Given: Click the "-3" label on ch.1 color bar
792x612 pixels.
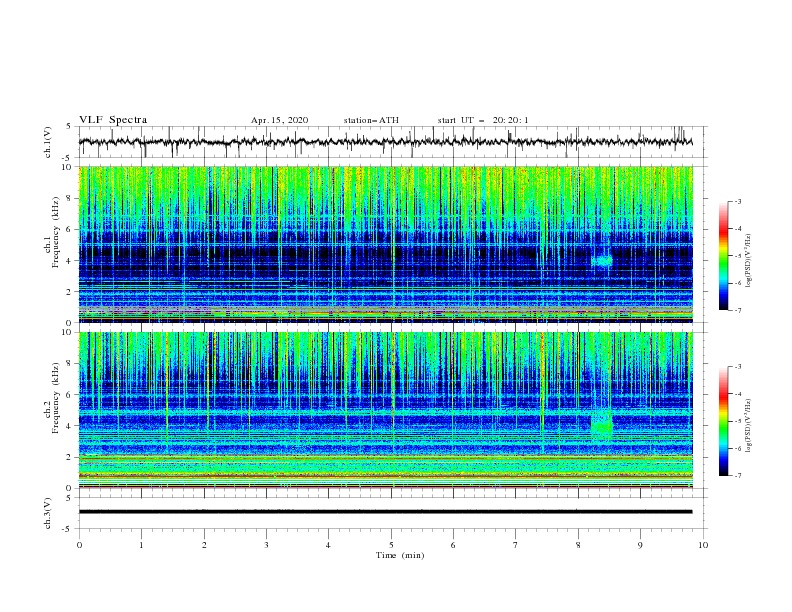Looking at the screenshot, I should (737, 201).
